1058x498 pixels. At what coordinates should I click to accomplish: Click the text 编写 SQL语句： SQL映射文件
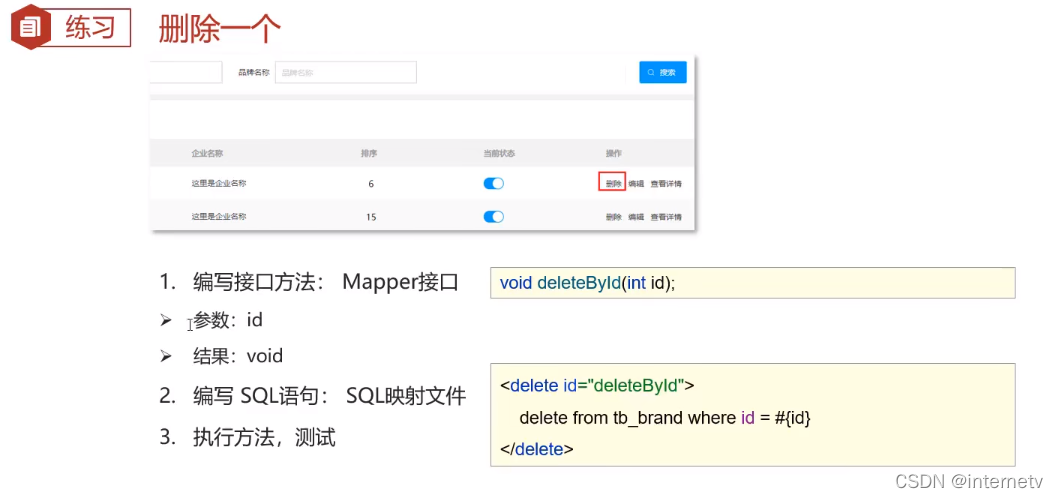click(329, 396)
